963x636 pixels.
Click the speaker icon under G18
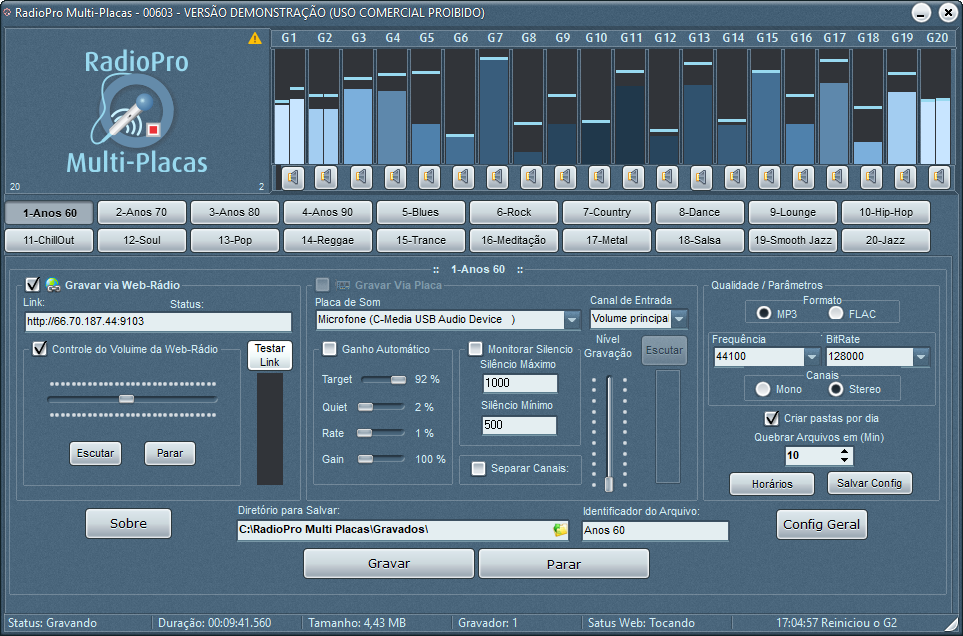(x=871, y=177)
